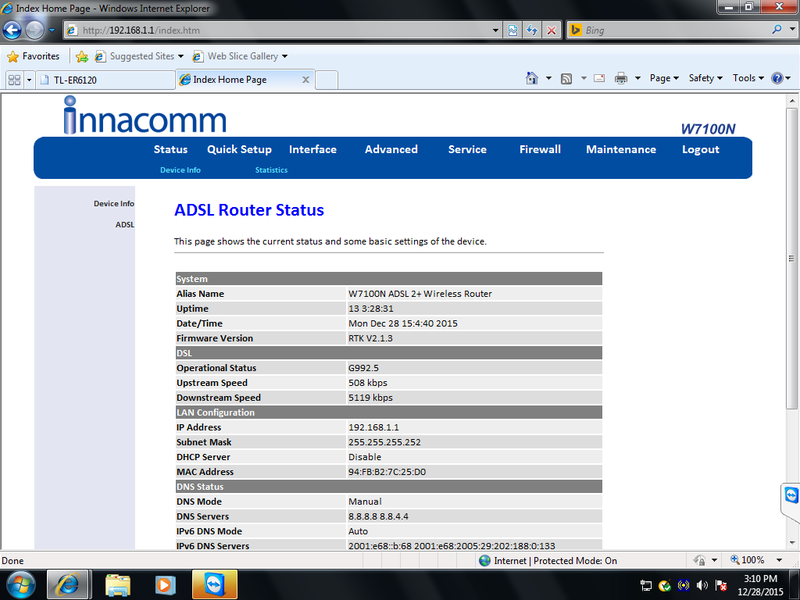Image resolution: width=800 pixels, height=600 pixels.
Task: Click the Statistics submenu link
Action: [x=271, y=170]
